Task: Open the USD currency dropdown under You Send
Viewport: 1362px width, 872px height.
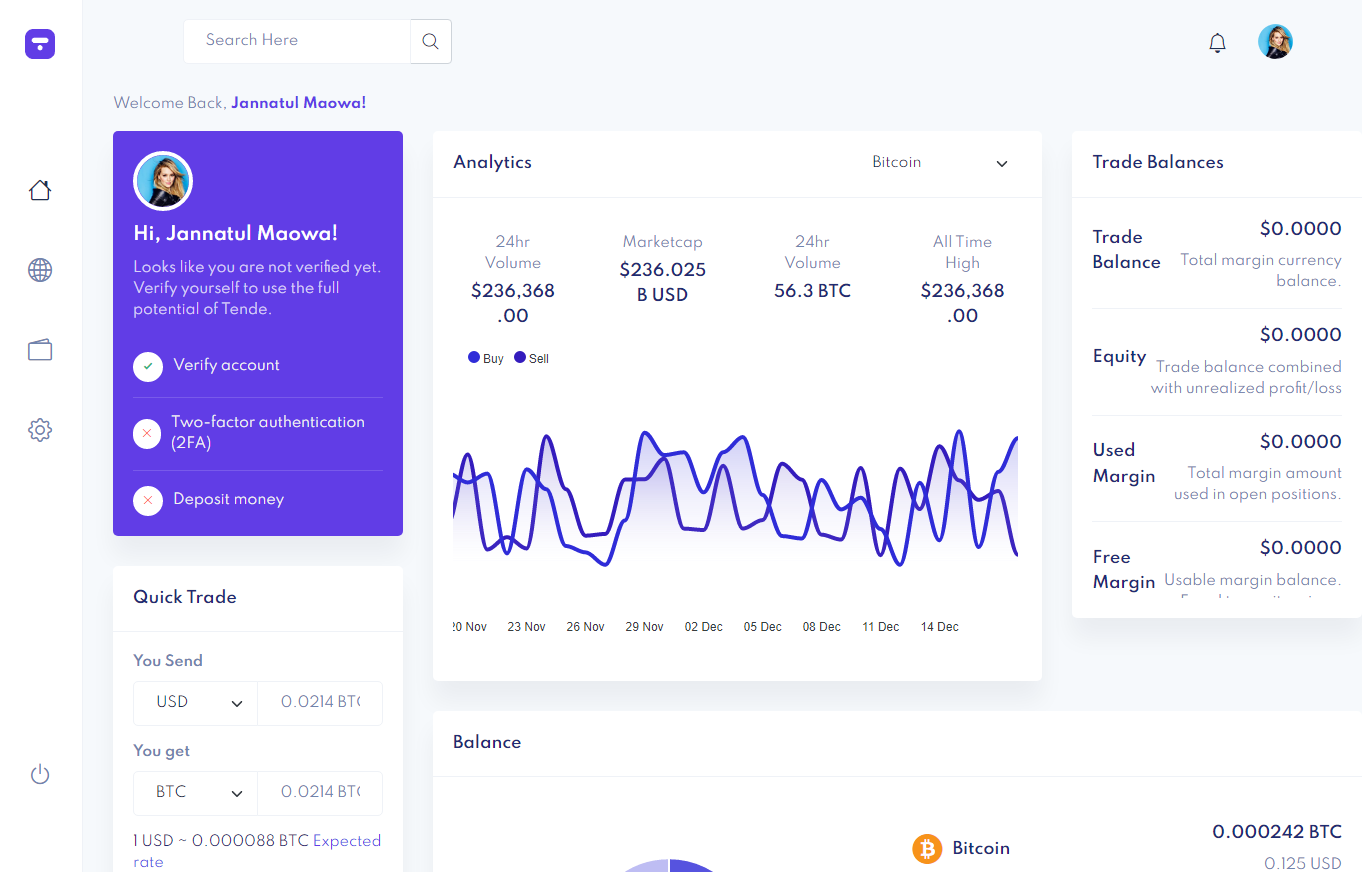Action: pos(195,703)
